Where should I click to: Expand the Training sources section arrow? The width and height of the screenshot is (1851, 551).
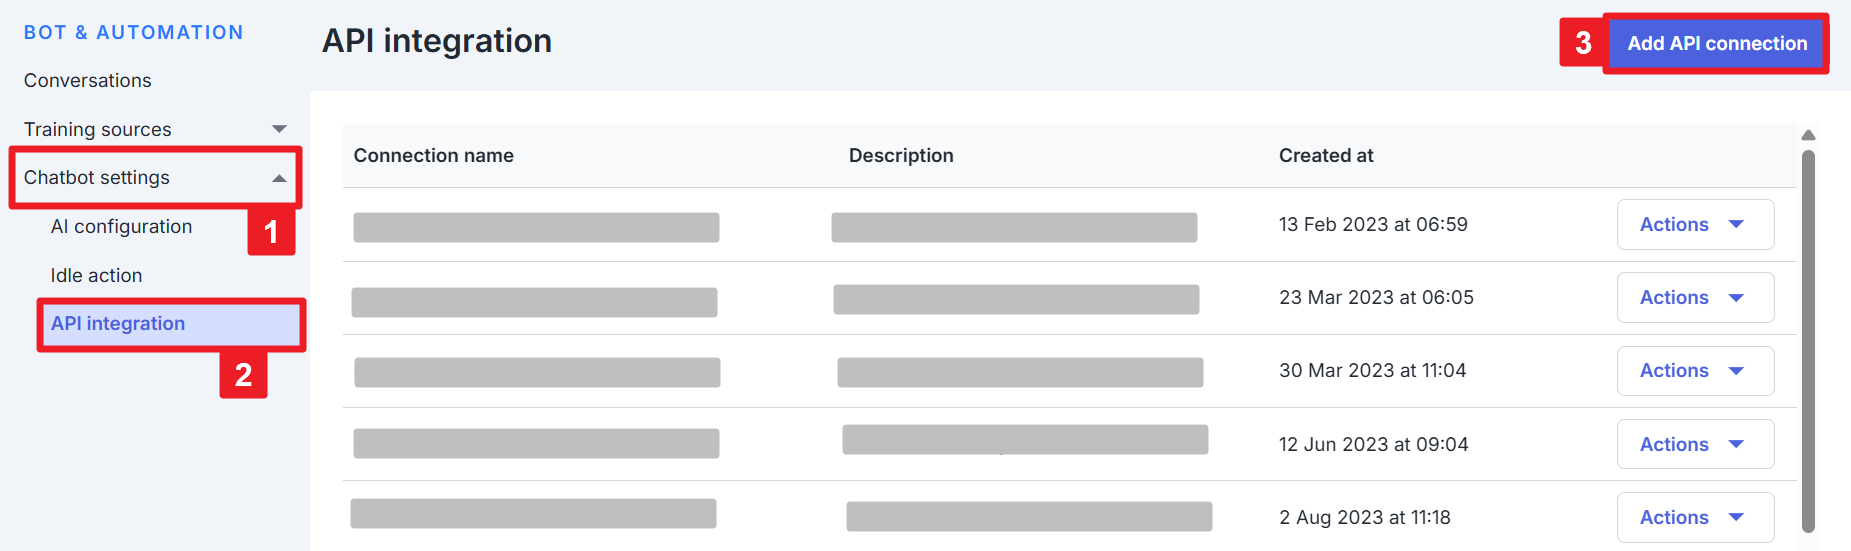tap(279, 129)
